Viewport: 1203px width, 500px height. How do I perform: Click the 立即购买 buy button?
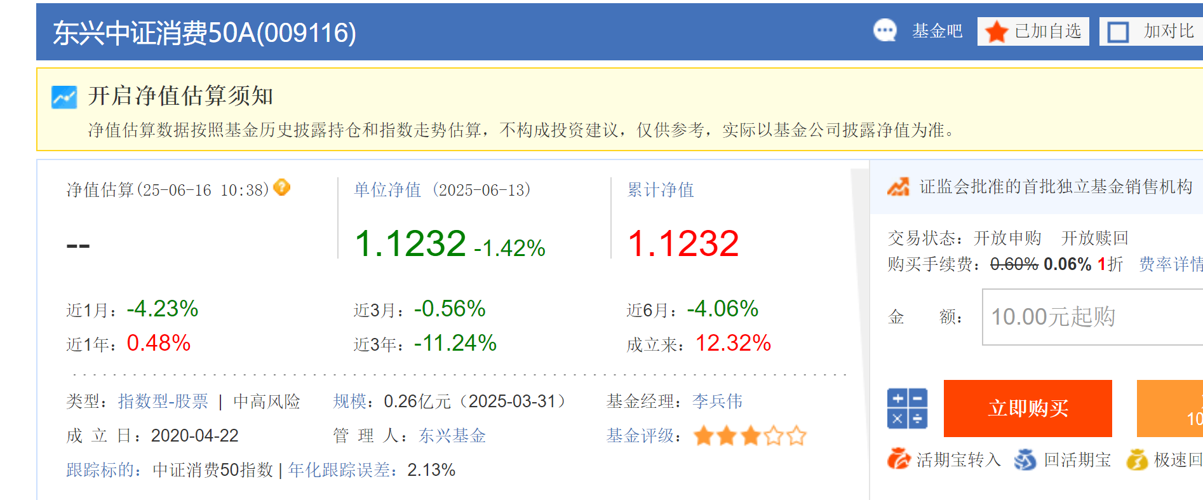point(1028,408)
